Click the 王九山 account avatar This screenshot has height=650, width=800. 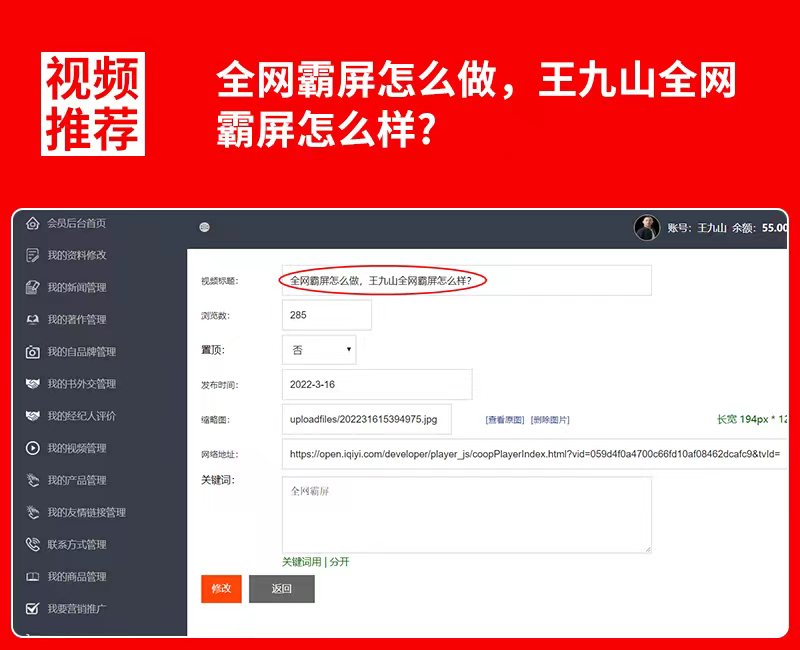tap(647, 228)
